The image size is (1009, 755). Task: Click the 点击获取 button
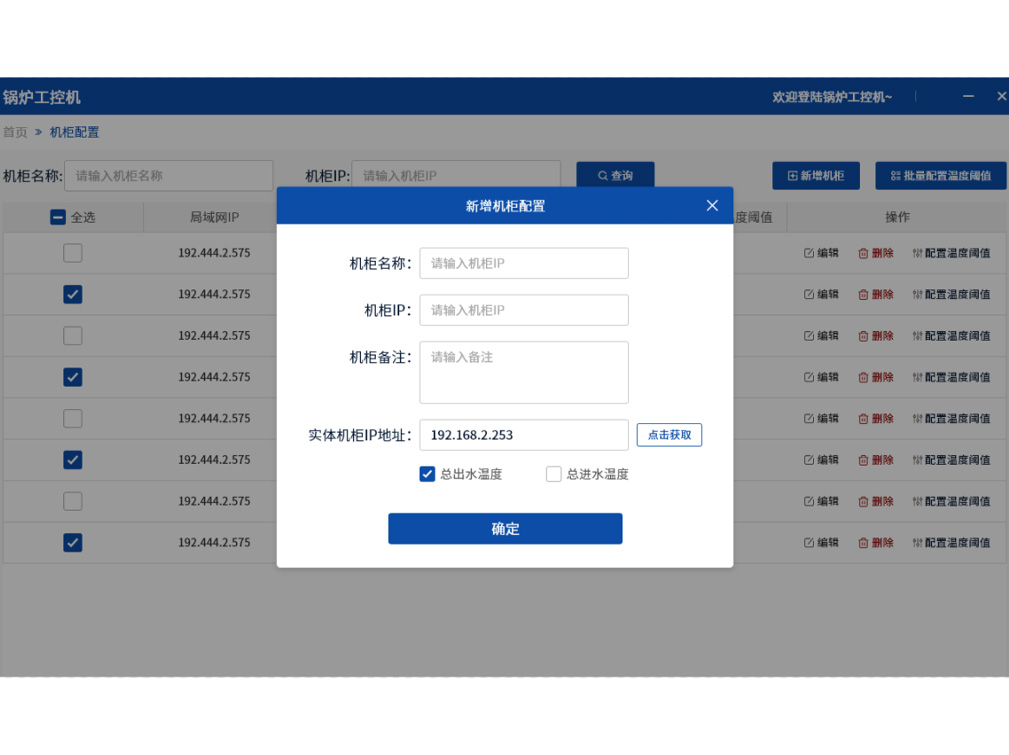coord(669,435)
